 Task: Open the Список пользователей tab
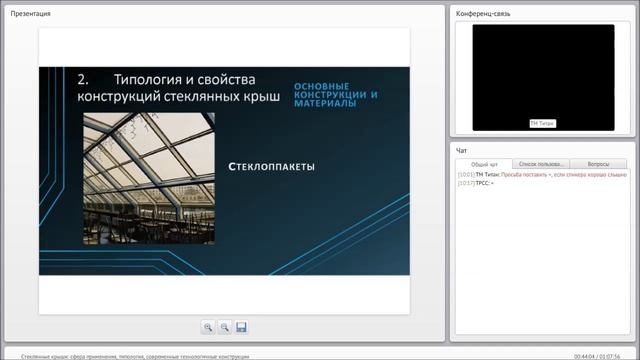point(541,164)
